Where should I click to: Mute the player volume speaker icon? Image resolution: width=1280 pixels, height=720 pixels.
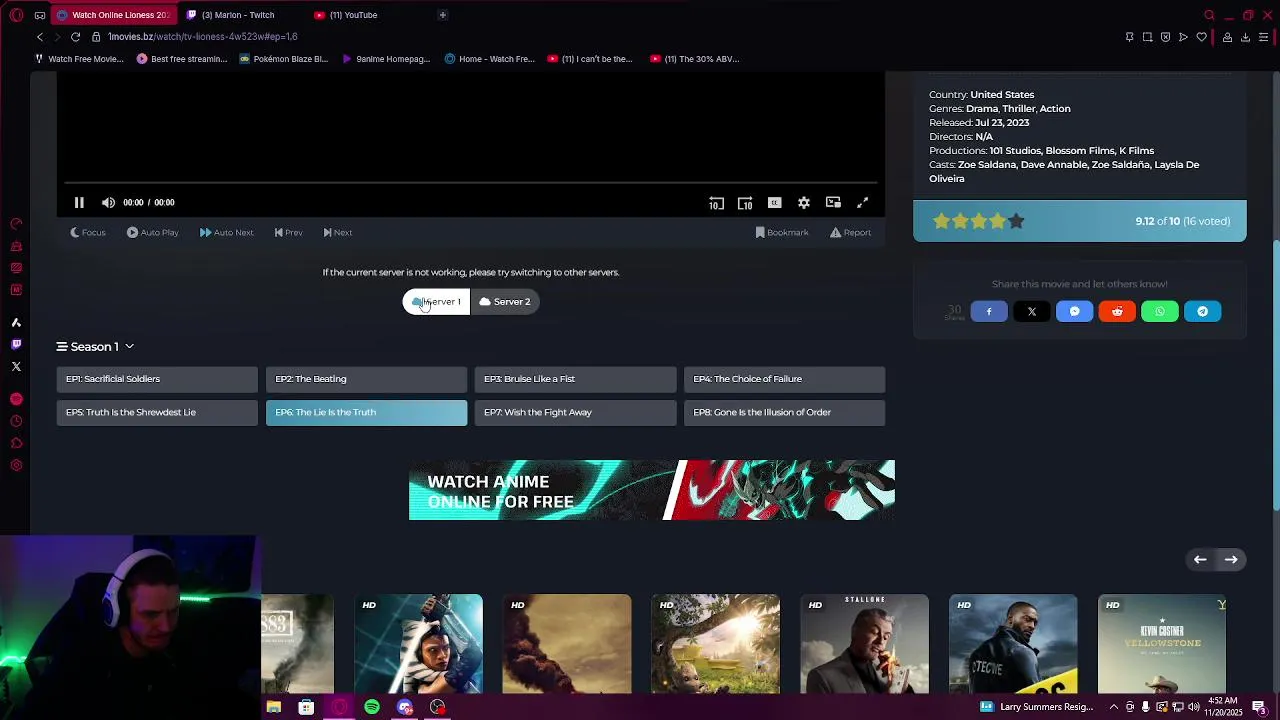click(x=108, y=202)
